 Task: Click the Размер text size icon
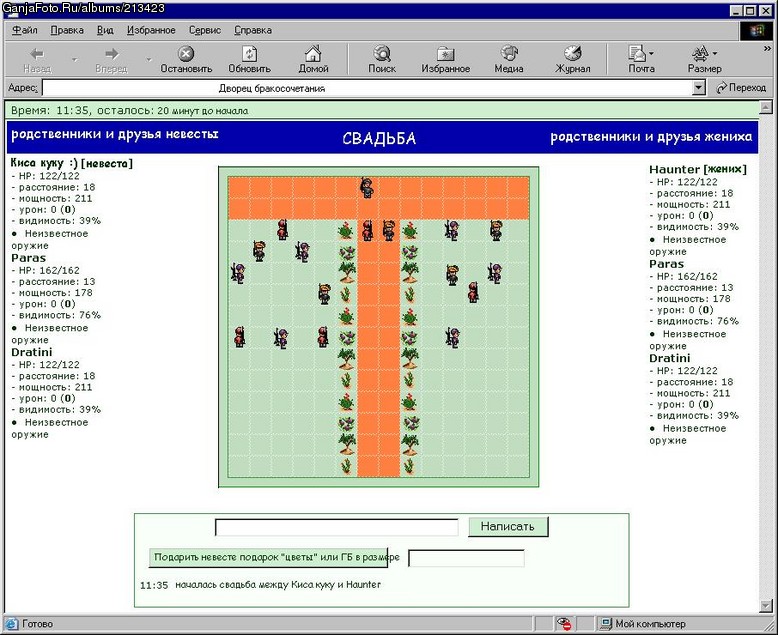point(701,53)
